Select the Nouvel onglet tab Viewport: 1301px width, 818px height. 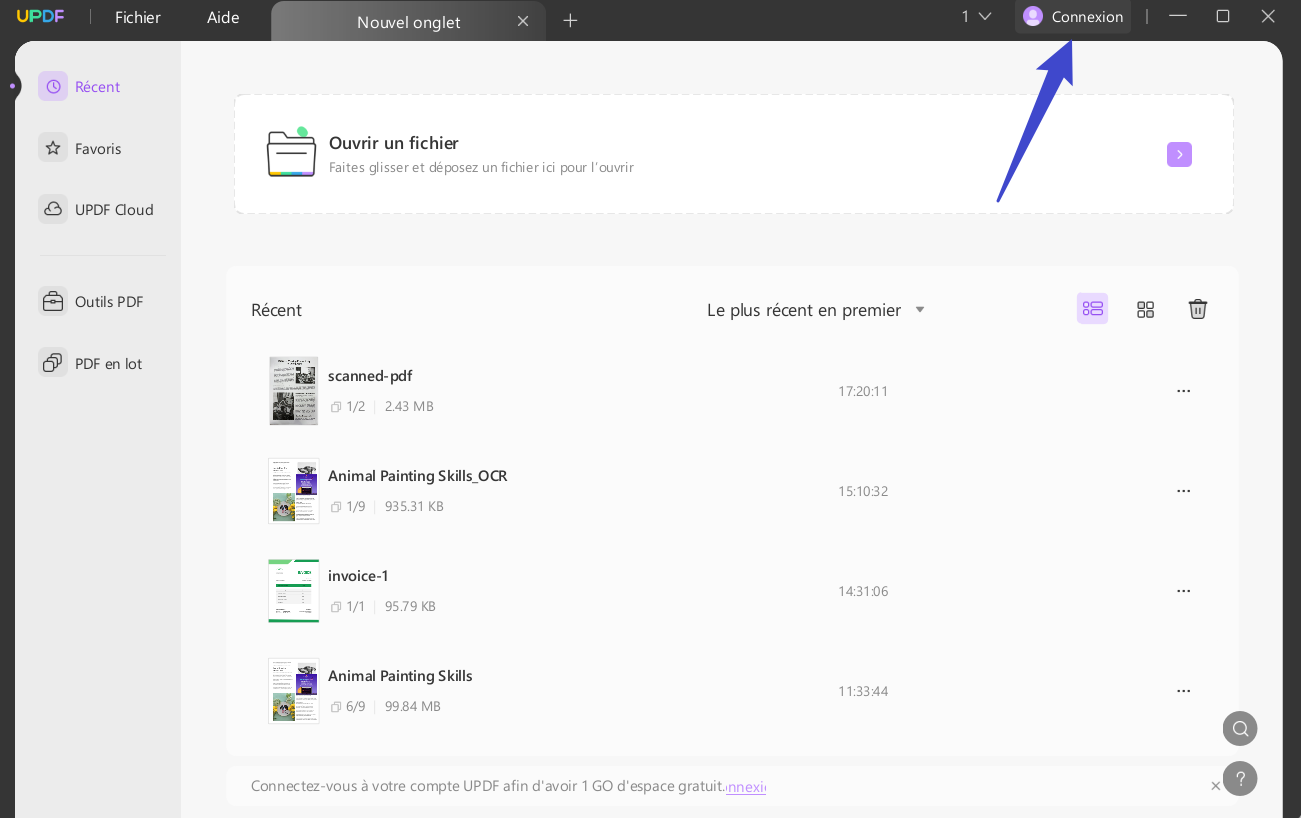408,21
